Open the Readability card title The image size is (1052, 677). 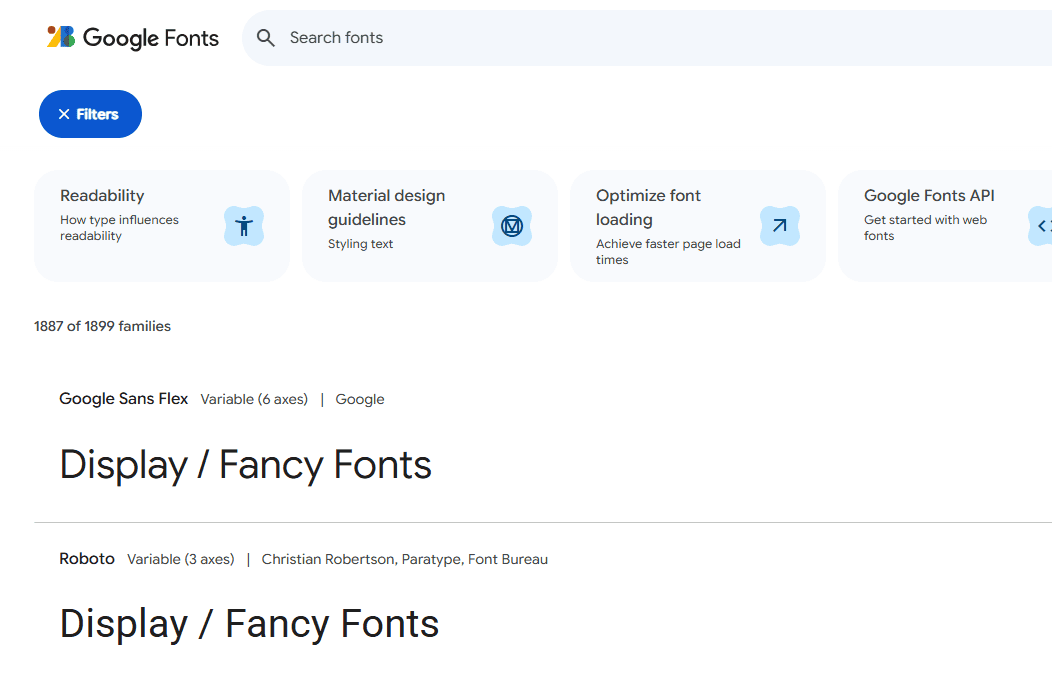[102, 196]
